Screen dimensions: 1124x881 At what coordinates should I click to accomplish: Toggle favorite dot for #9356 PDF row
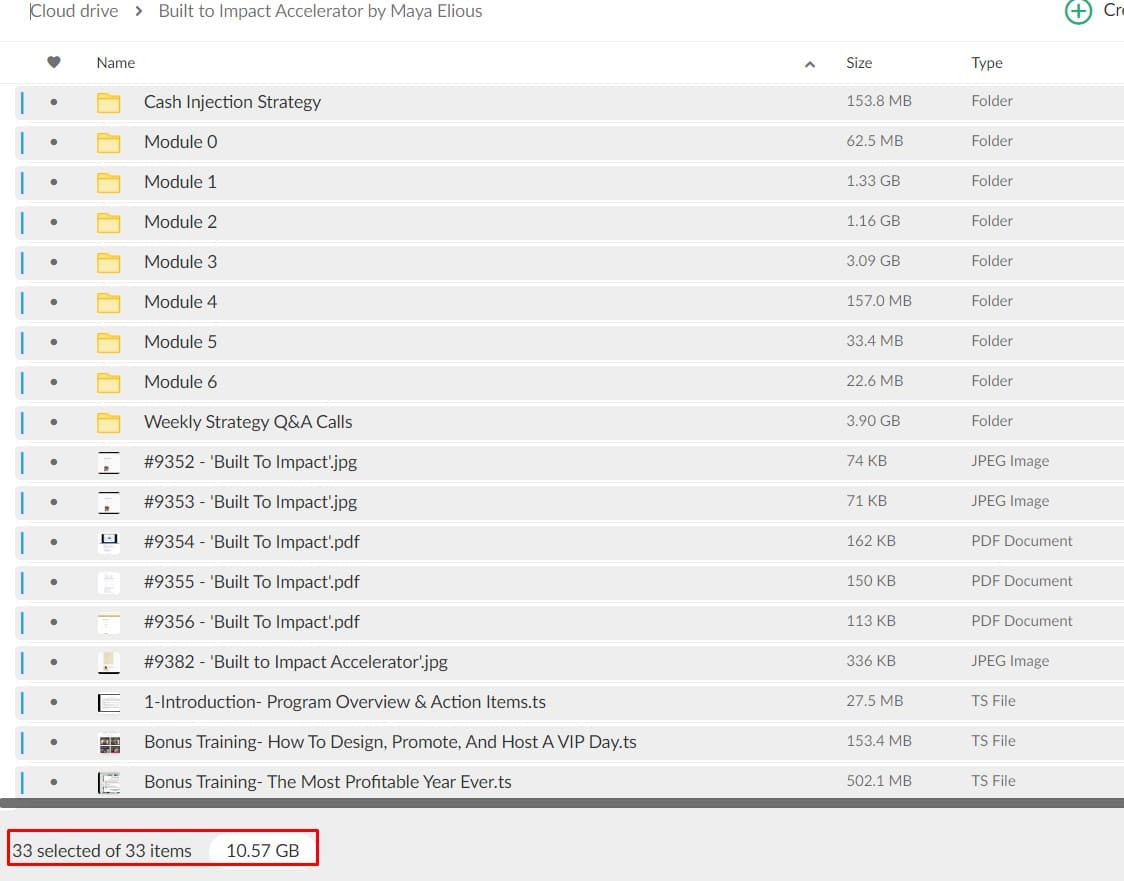pyautogui.click(x=54, y=622)
